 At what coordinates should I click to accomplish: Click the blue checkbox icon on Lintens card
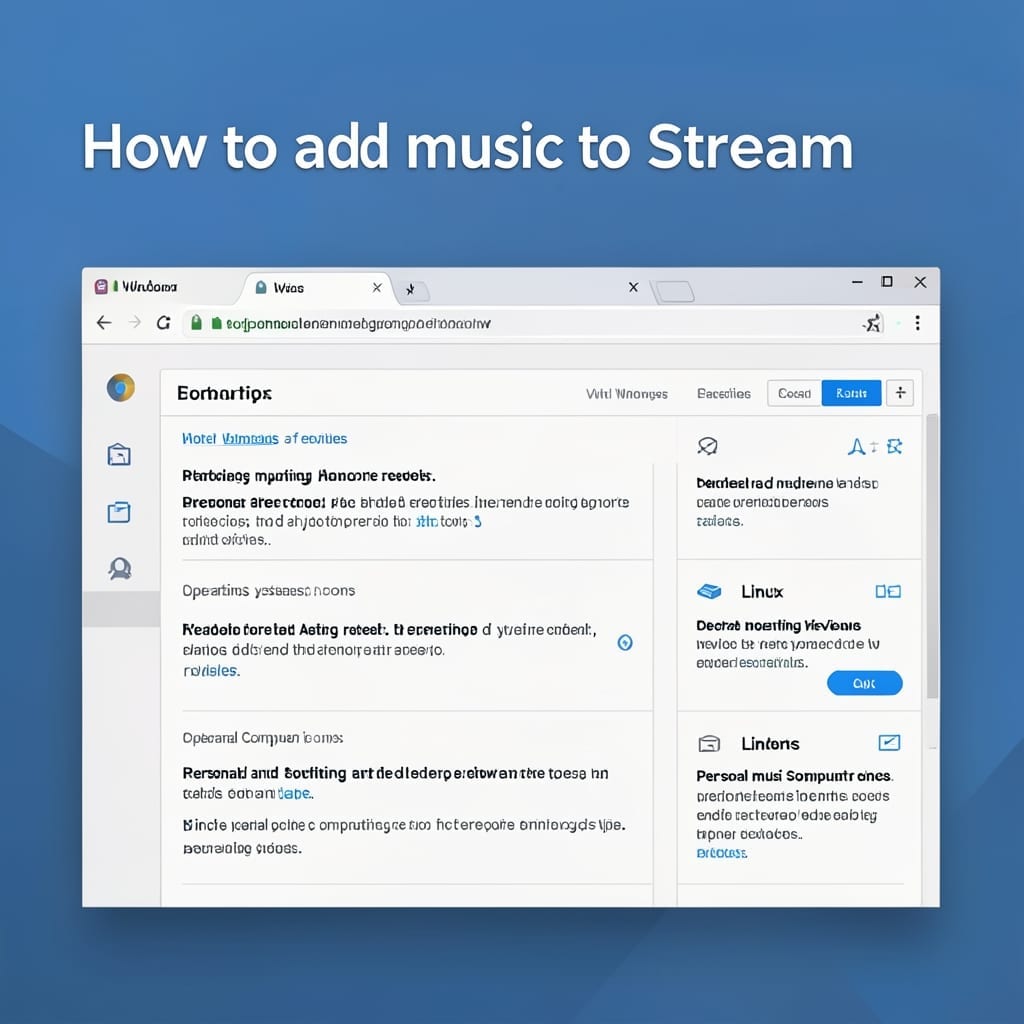point(889,743)
